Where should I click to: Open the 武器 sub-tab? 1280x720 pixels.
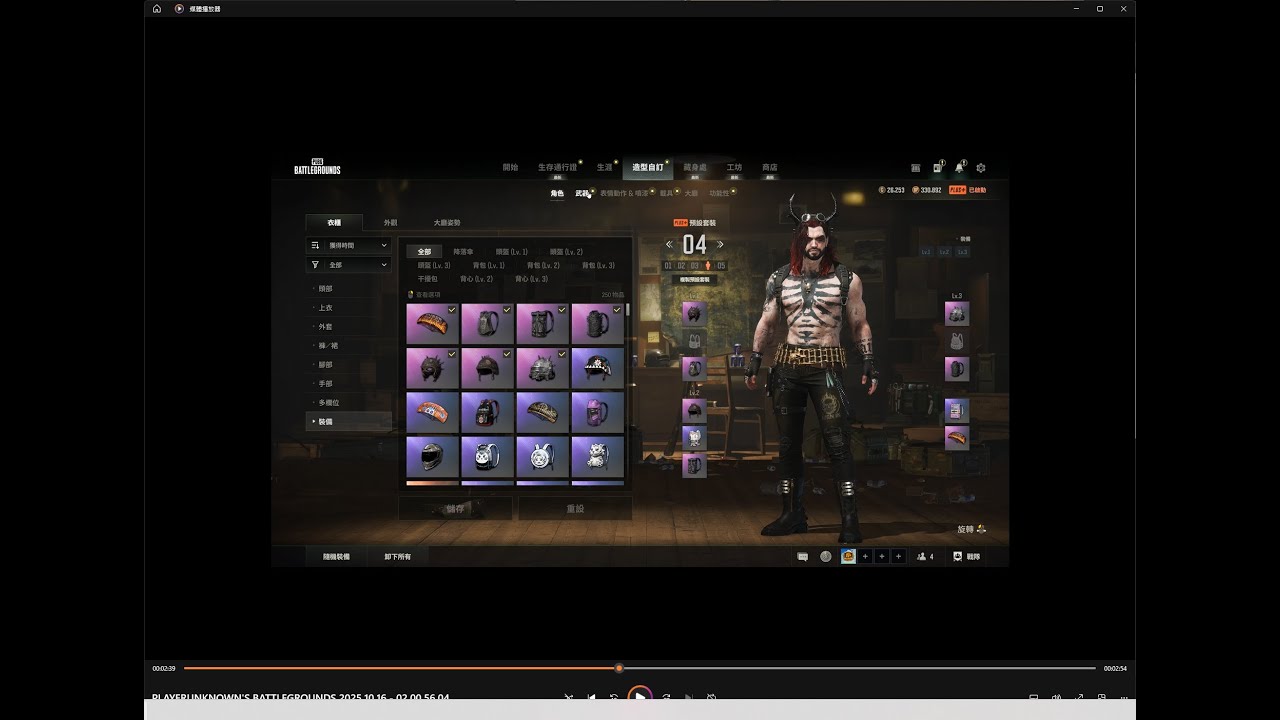tap(582, 193)
